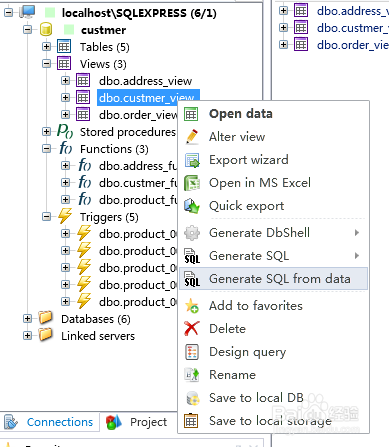Expand dbo.address_ item in right panel
Viewport: 389px width, 447px height.
tap(284, 11)
